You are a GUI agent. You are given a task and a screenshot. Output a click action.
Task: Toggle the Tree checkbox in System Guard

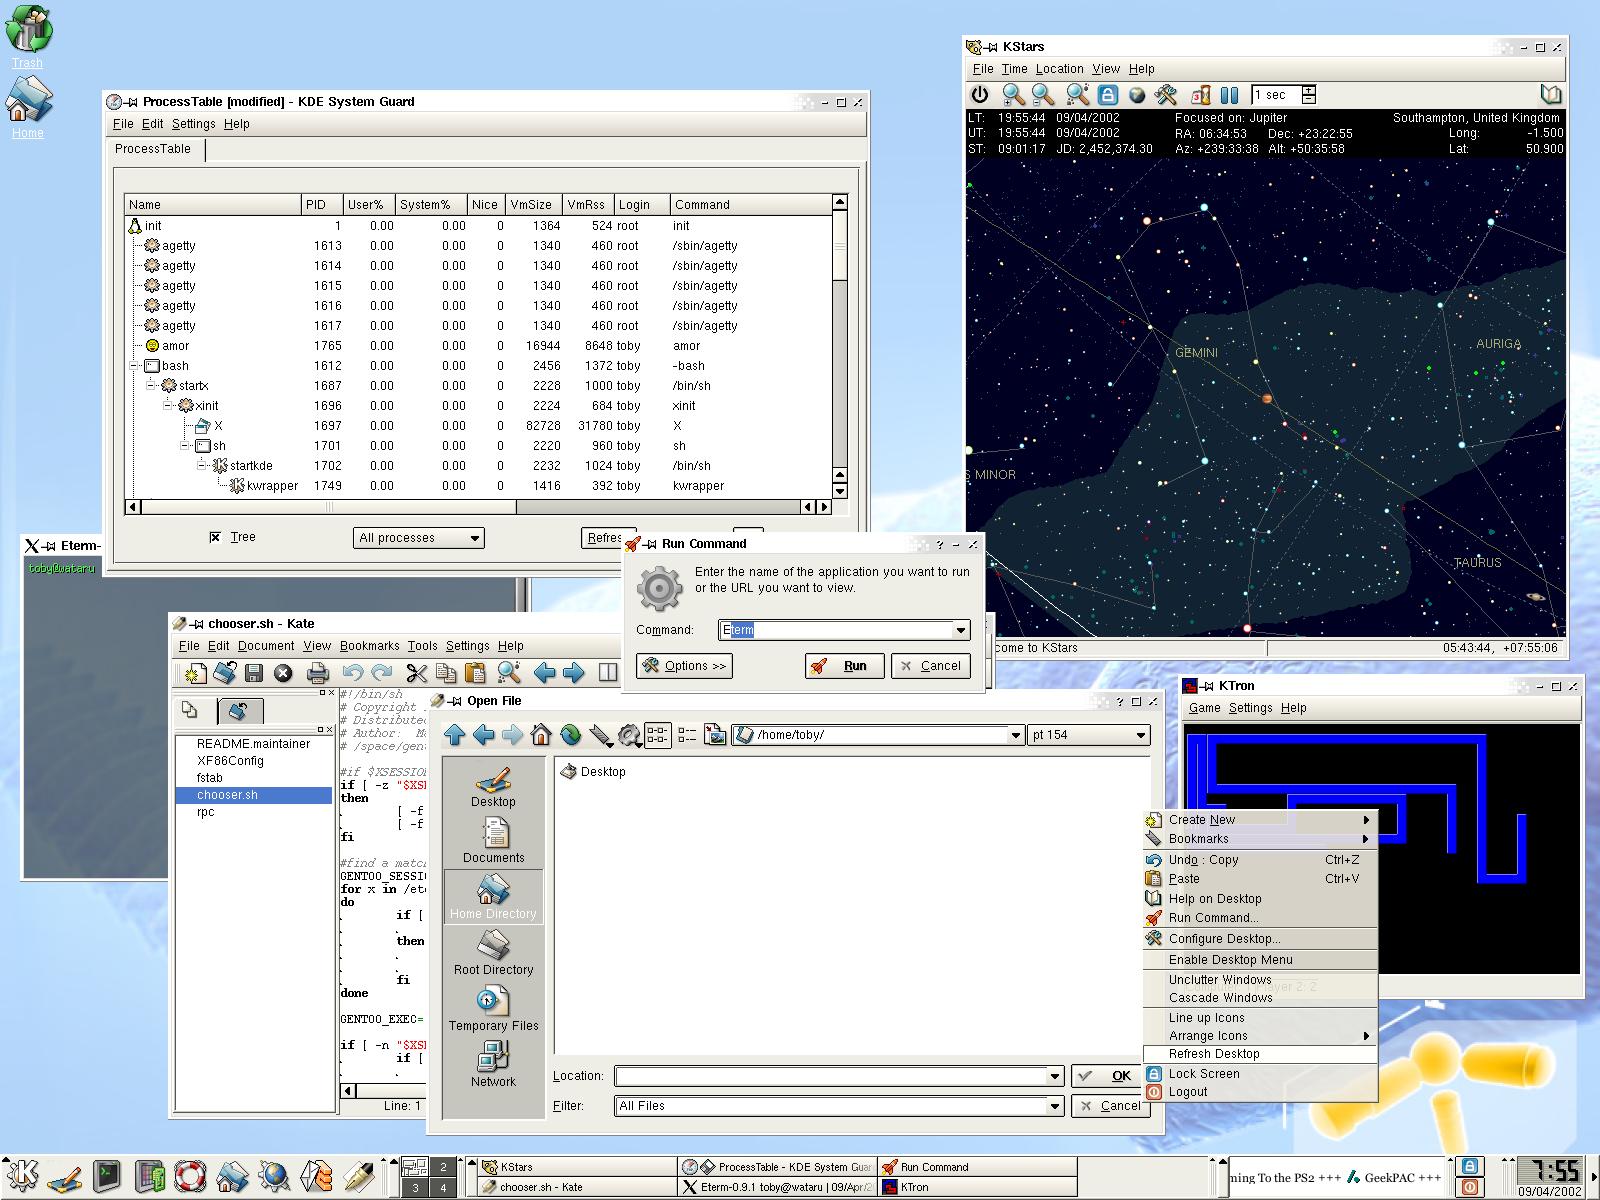[215, 537]
